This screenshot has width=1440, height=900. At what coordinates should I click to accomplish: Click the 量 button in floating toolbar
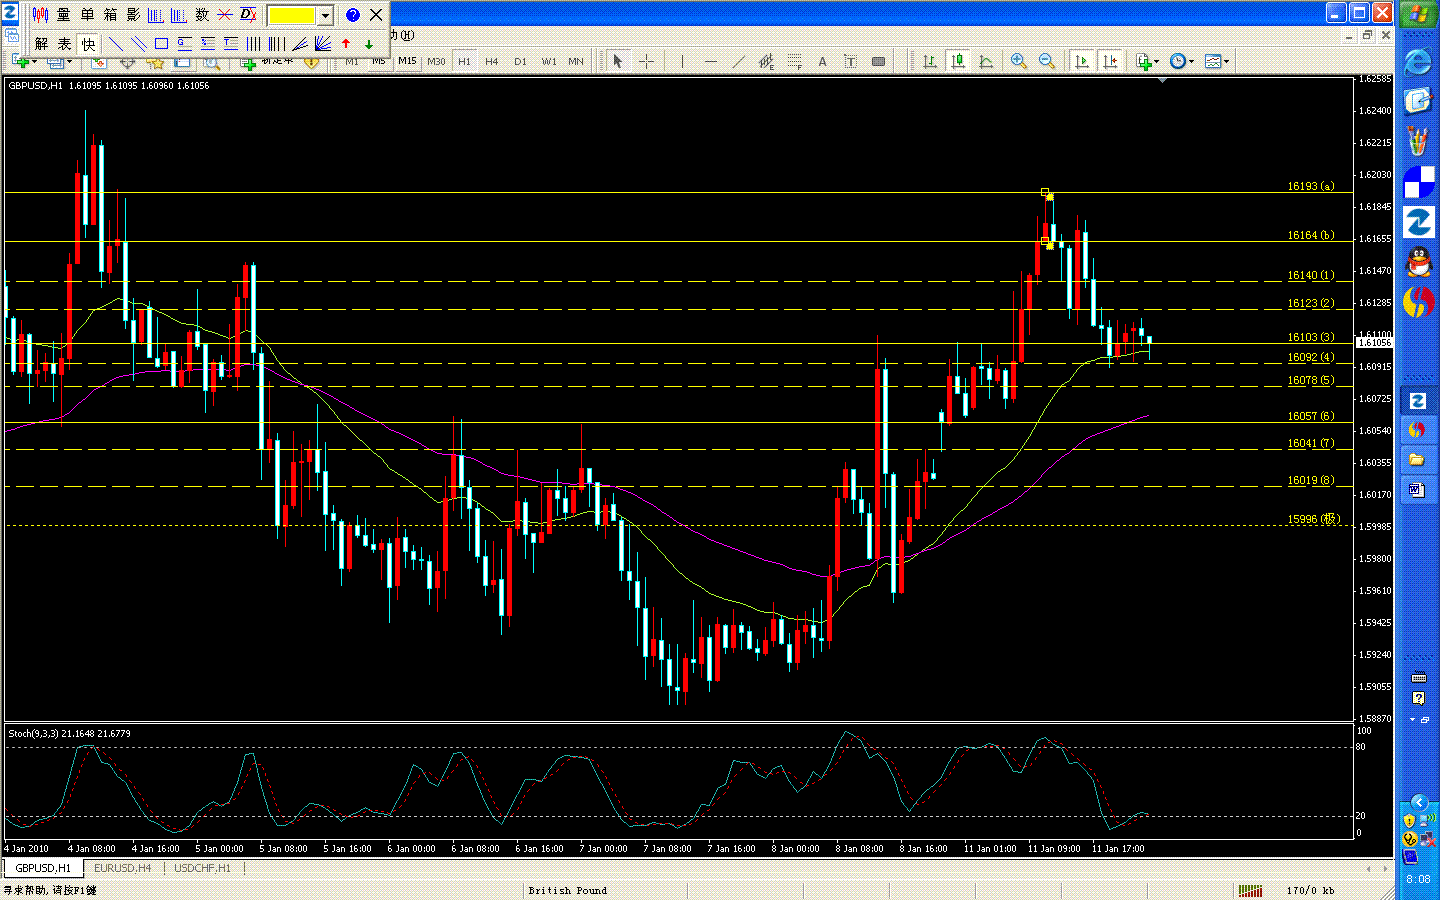(x=64, y=15)
